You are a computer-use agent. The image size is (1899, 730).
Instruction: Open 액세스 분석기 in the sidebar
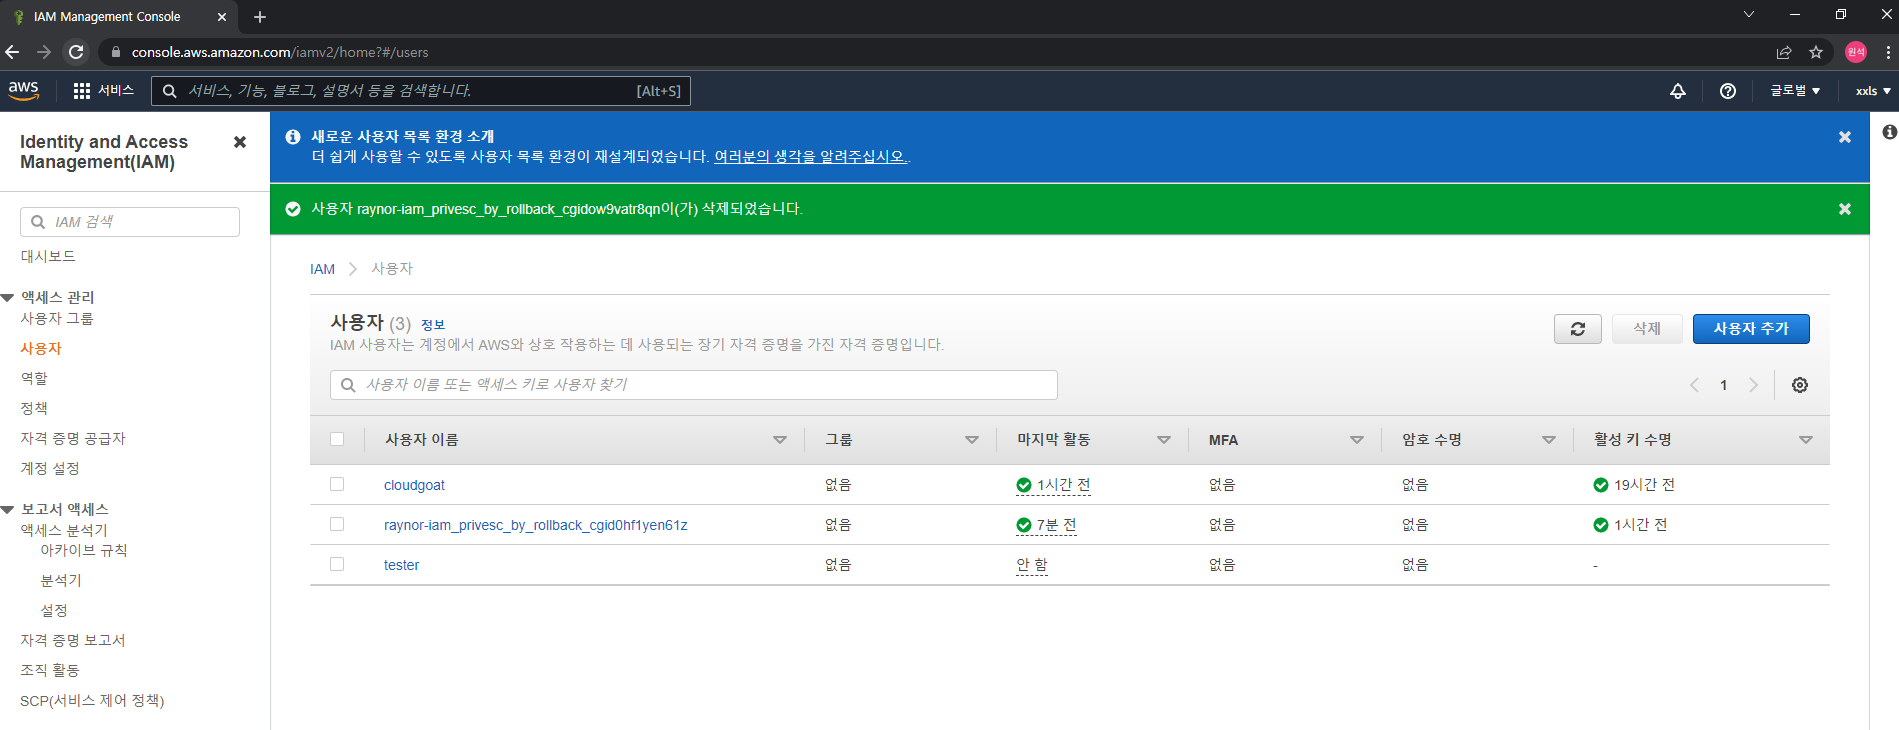(64, 530)
